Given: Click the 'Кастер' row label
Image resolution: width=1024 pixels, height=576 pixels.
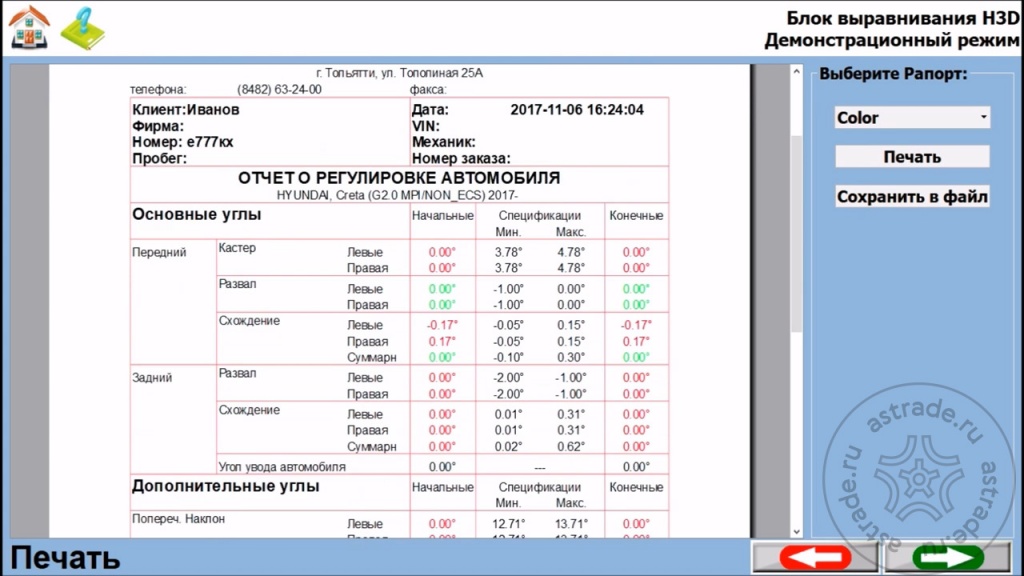Looking at the screenshot, I should tap(237, 248).
